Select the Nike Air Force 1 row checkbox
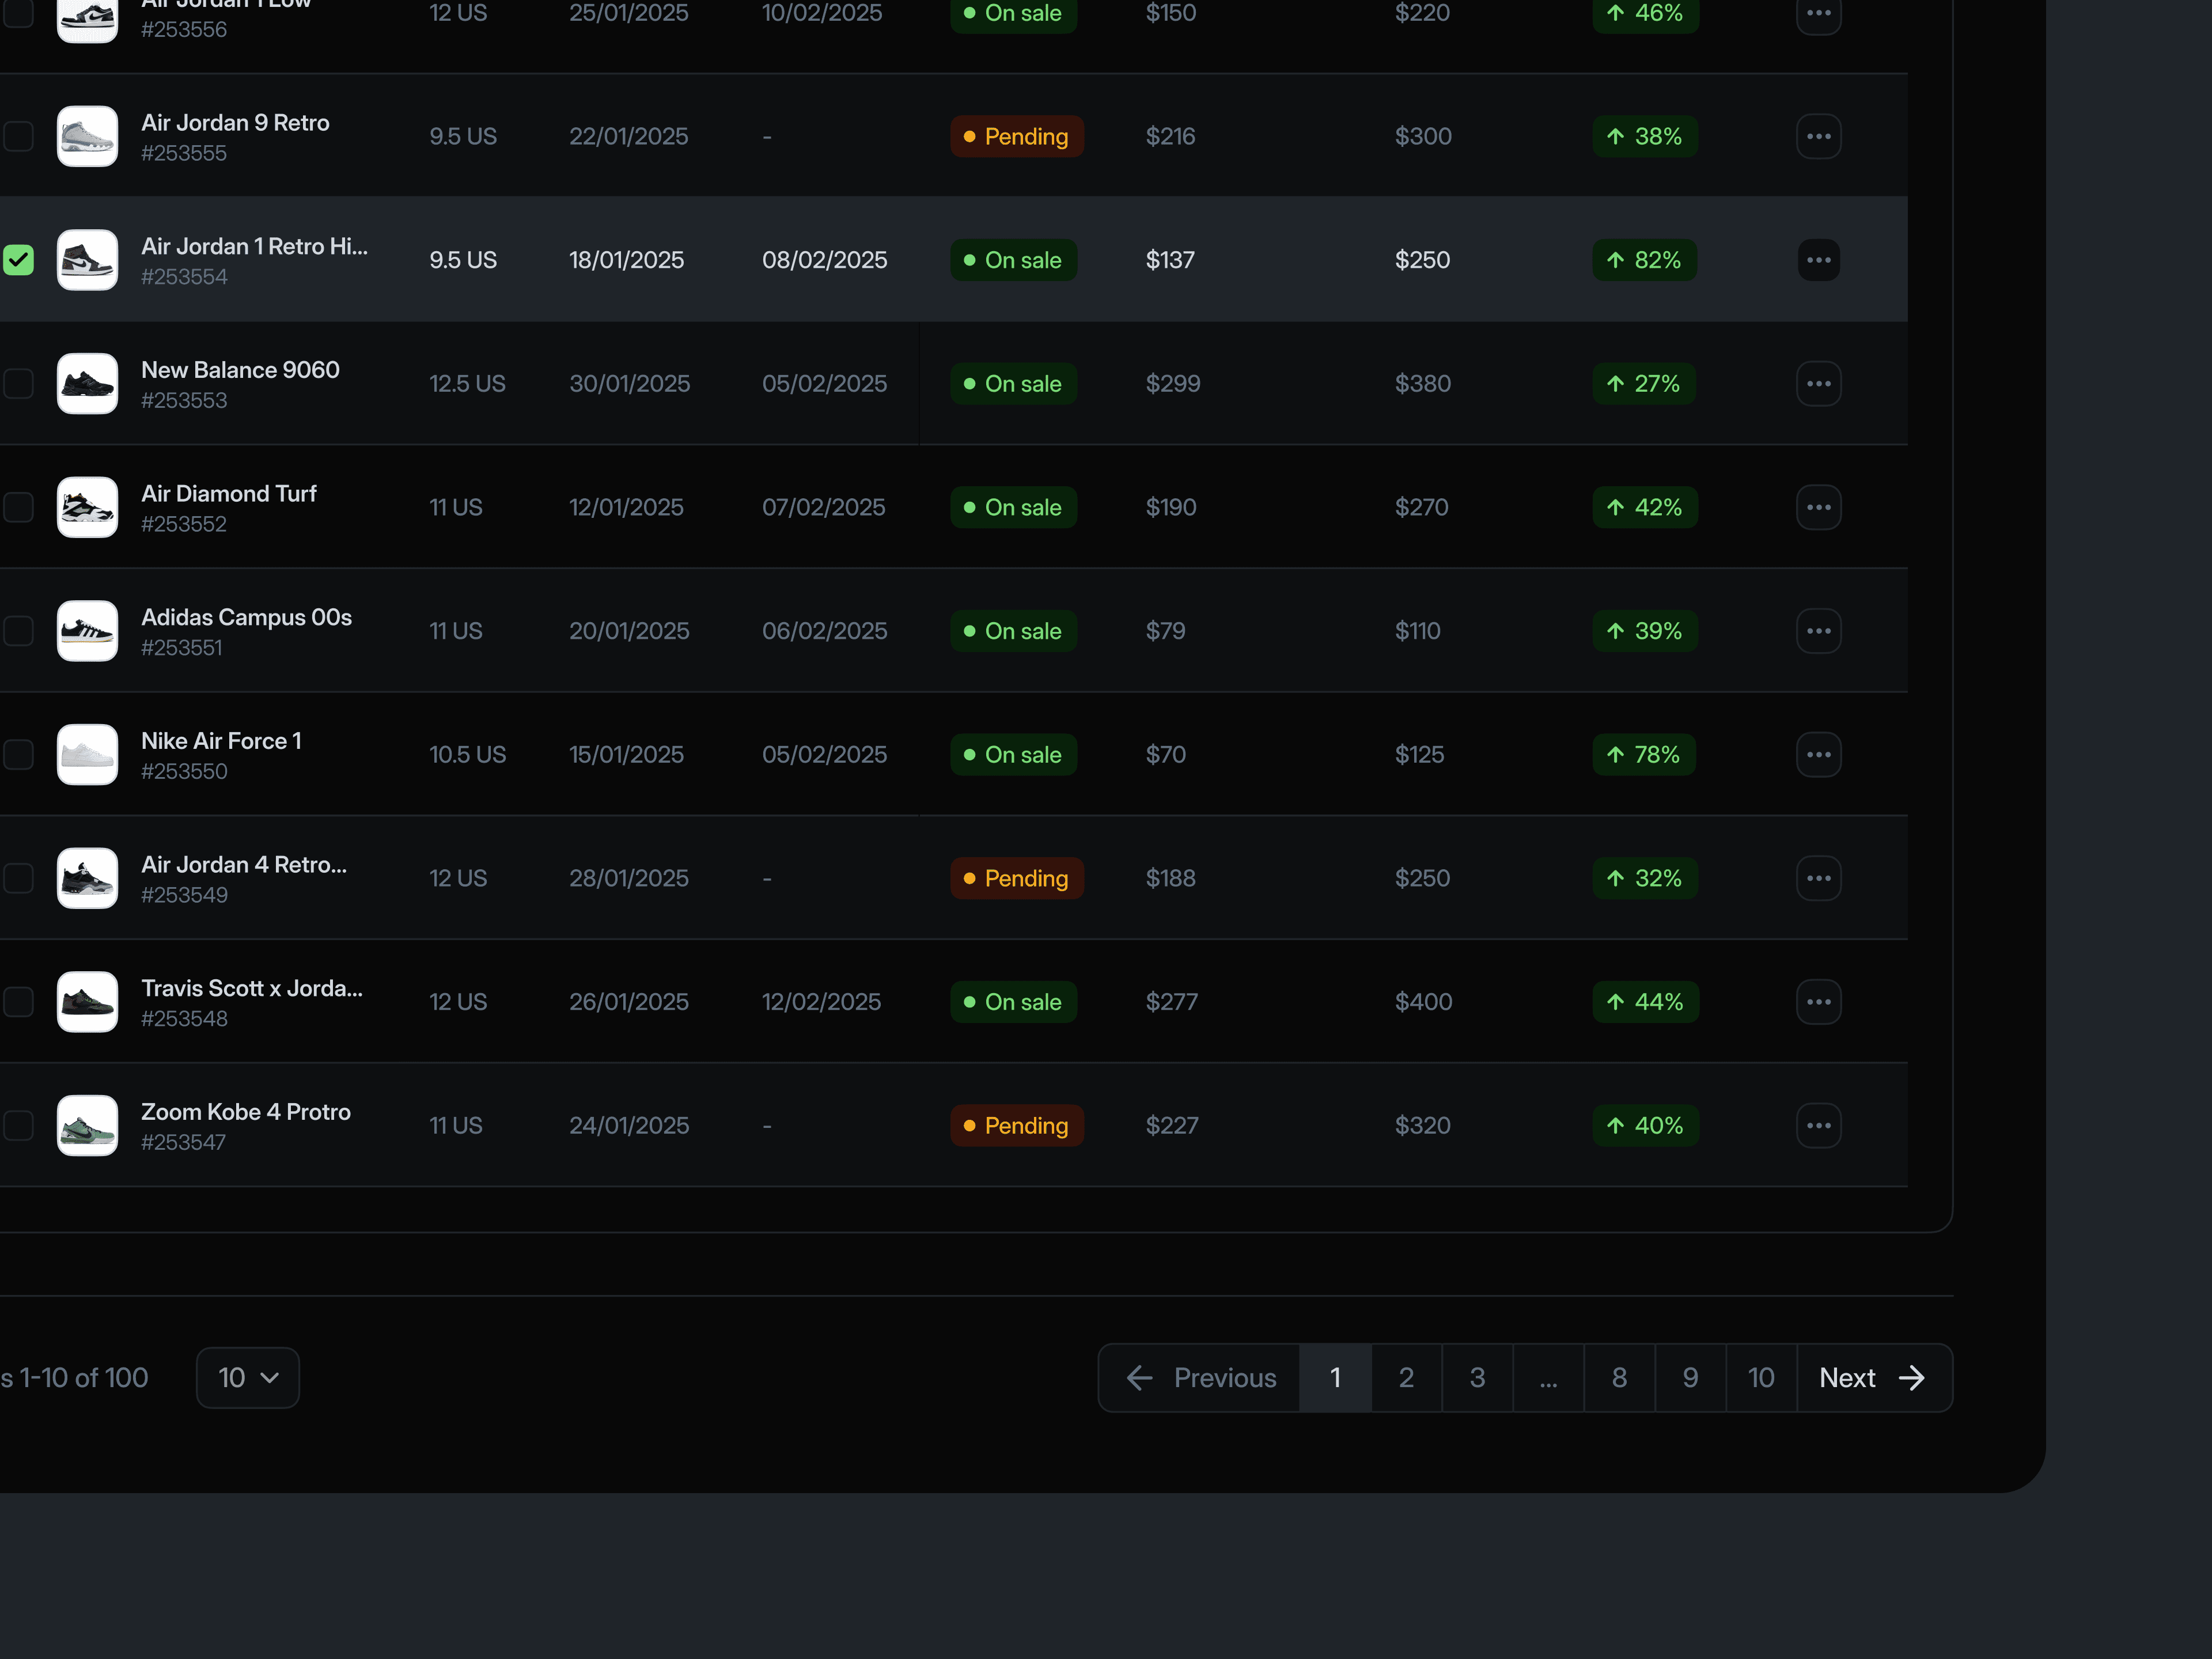Image resolution: width=2212 pixels, height=1659 pixels. [18, 755]
